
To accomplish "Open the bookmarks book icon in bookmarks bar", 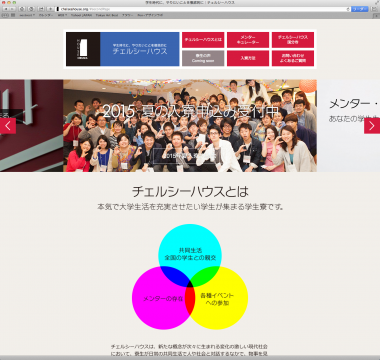I will coord(5,15).
